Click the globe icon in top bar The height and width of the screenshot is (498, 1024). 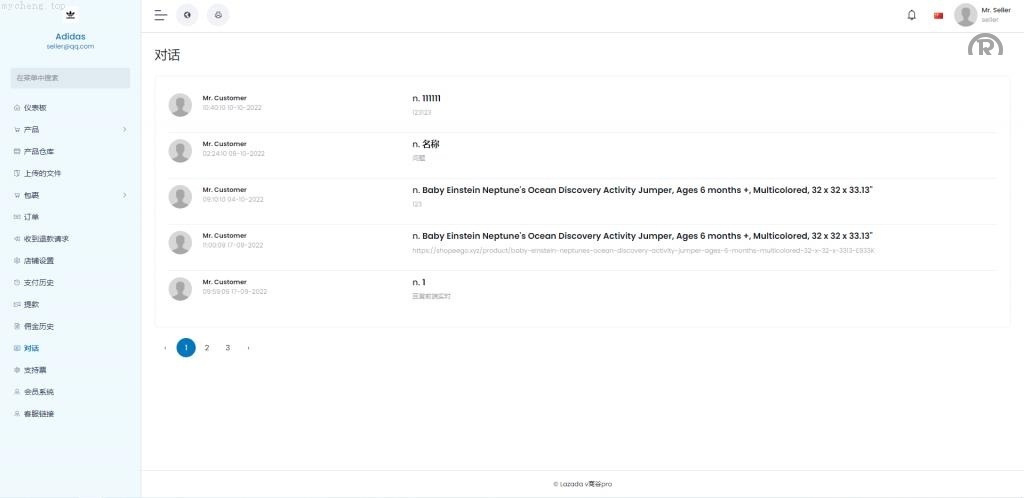[187, 15]
